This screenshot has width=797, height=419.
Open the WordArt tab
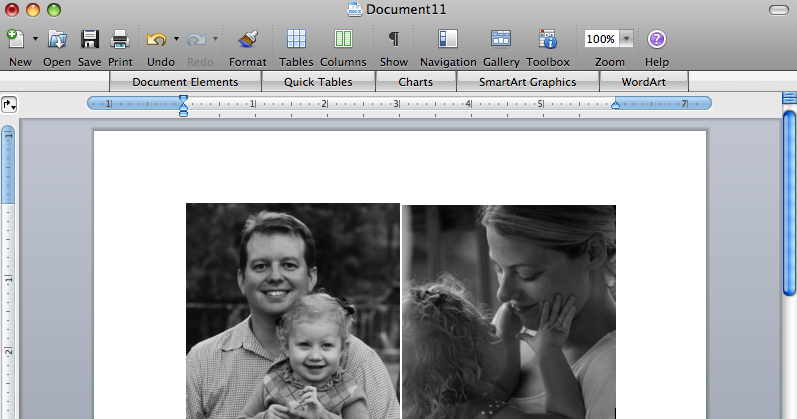(x=643, y=82)
